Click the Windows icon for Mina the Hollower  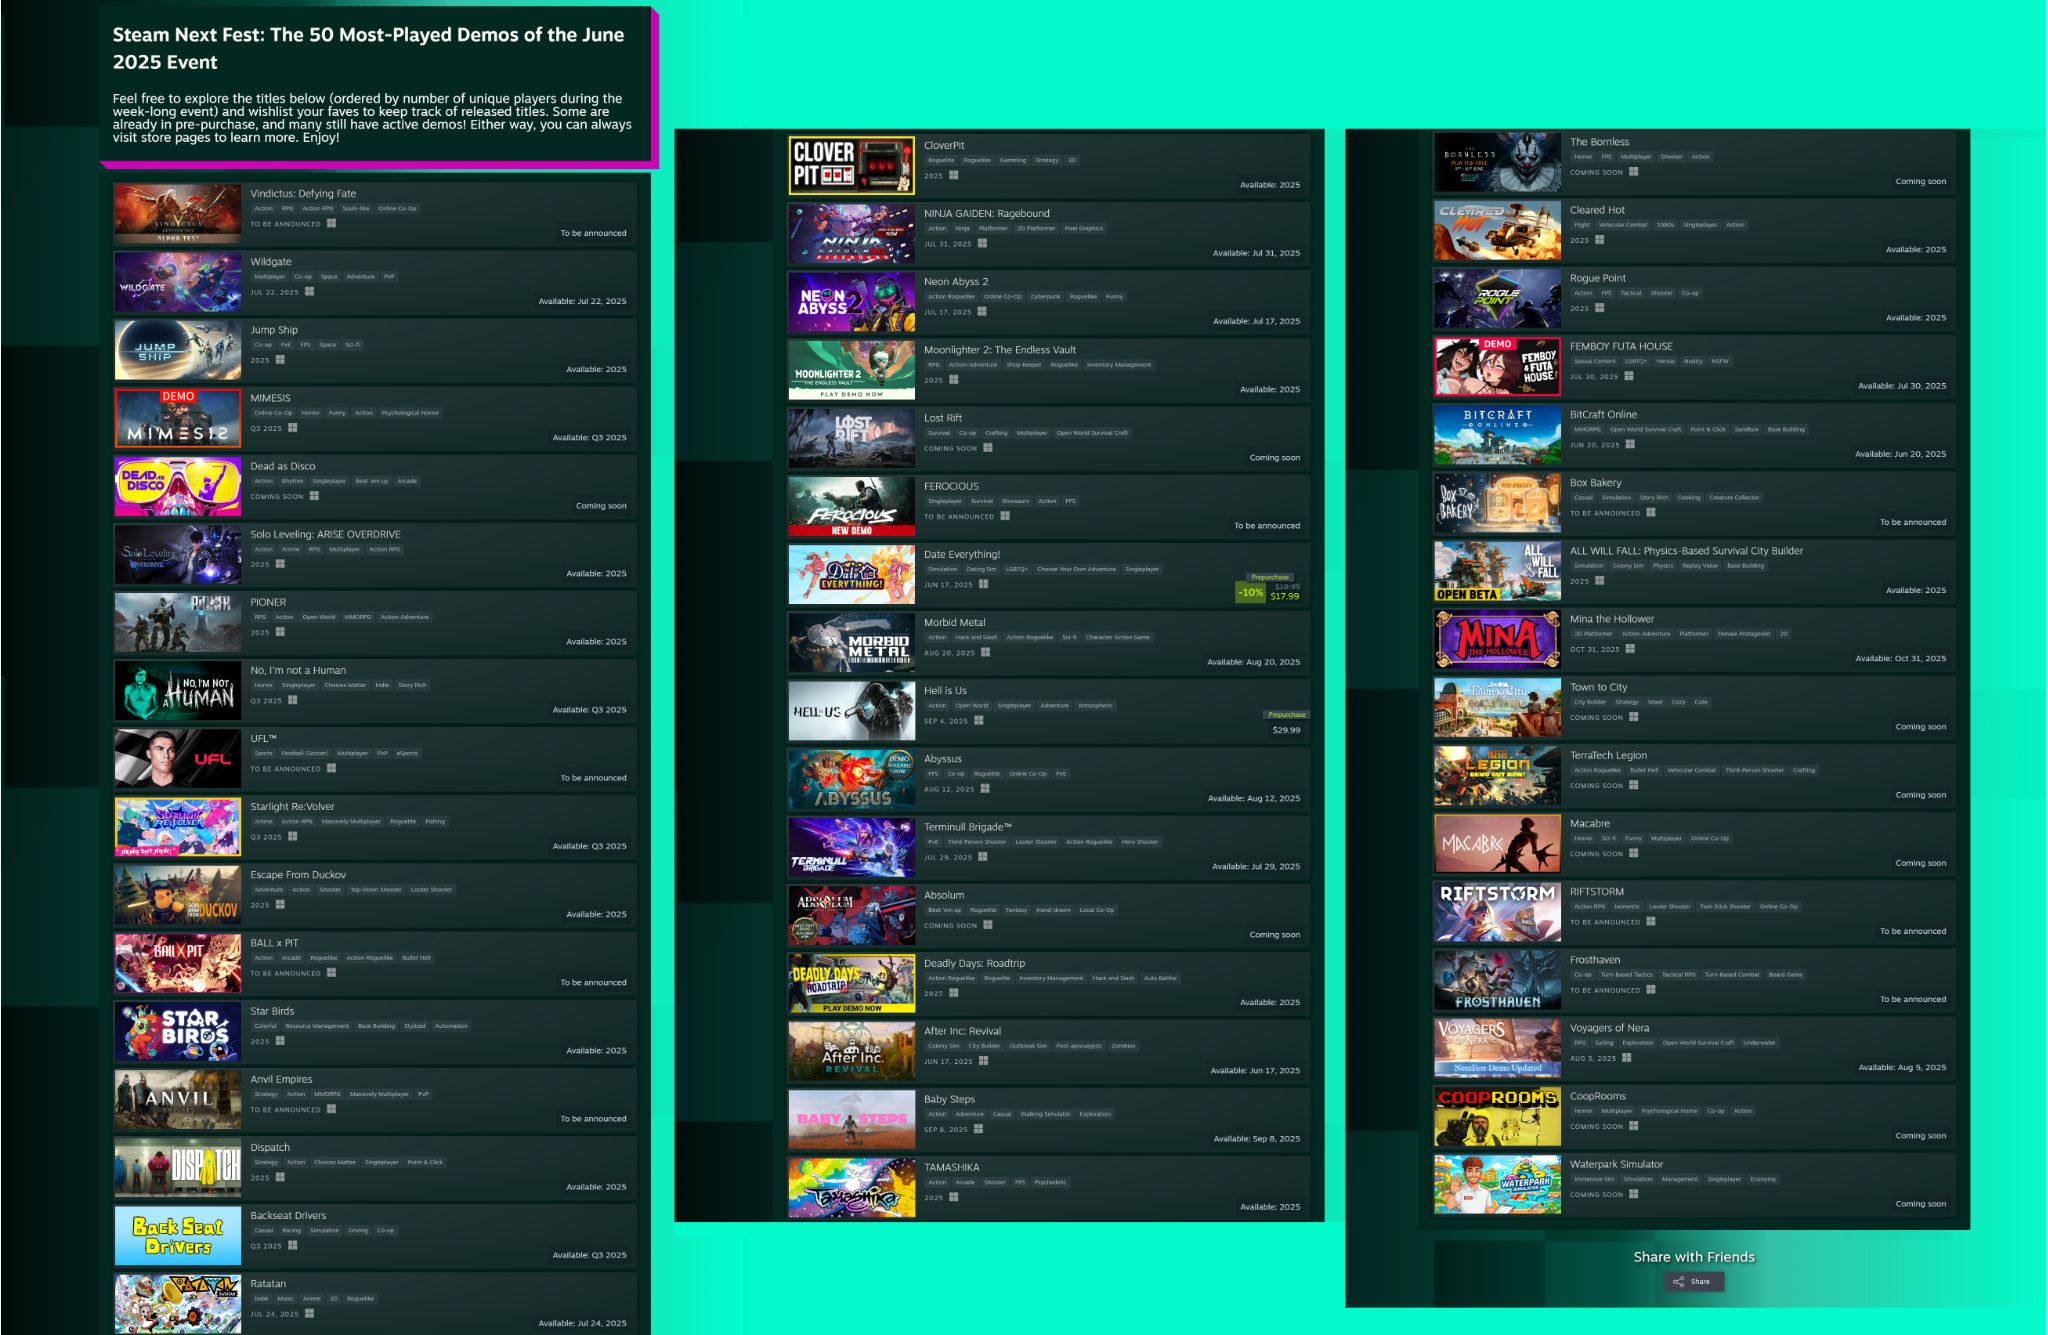click(x=1630, y=649)
